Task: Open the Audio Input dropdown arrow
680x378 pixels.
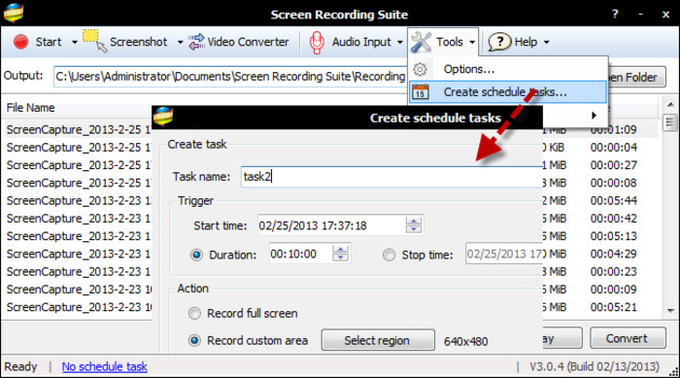Action: click(400, 42)
